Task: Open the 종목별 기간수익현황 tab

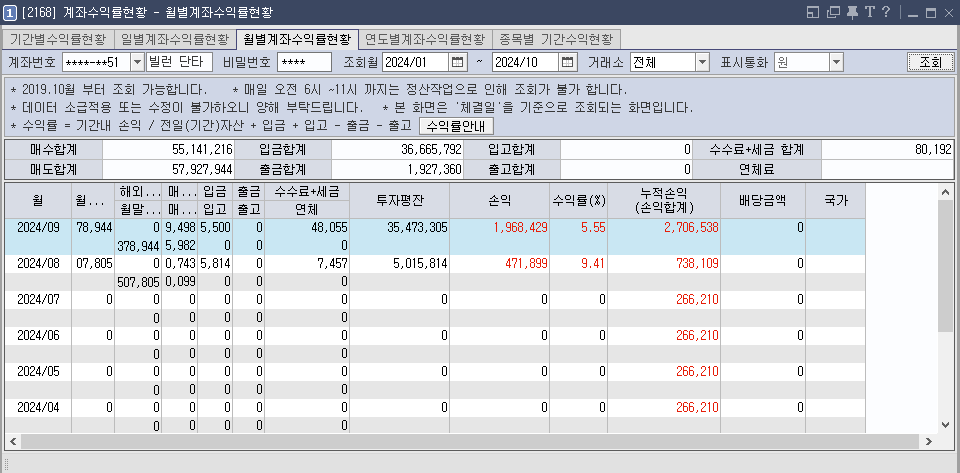Action: [556, 39]
